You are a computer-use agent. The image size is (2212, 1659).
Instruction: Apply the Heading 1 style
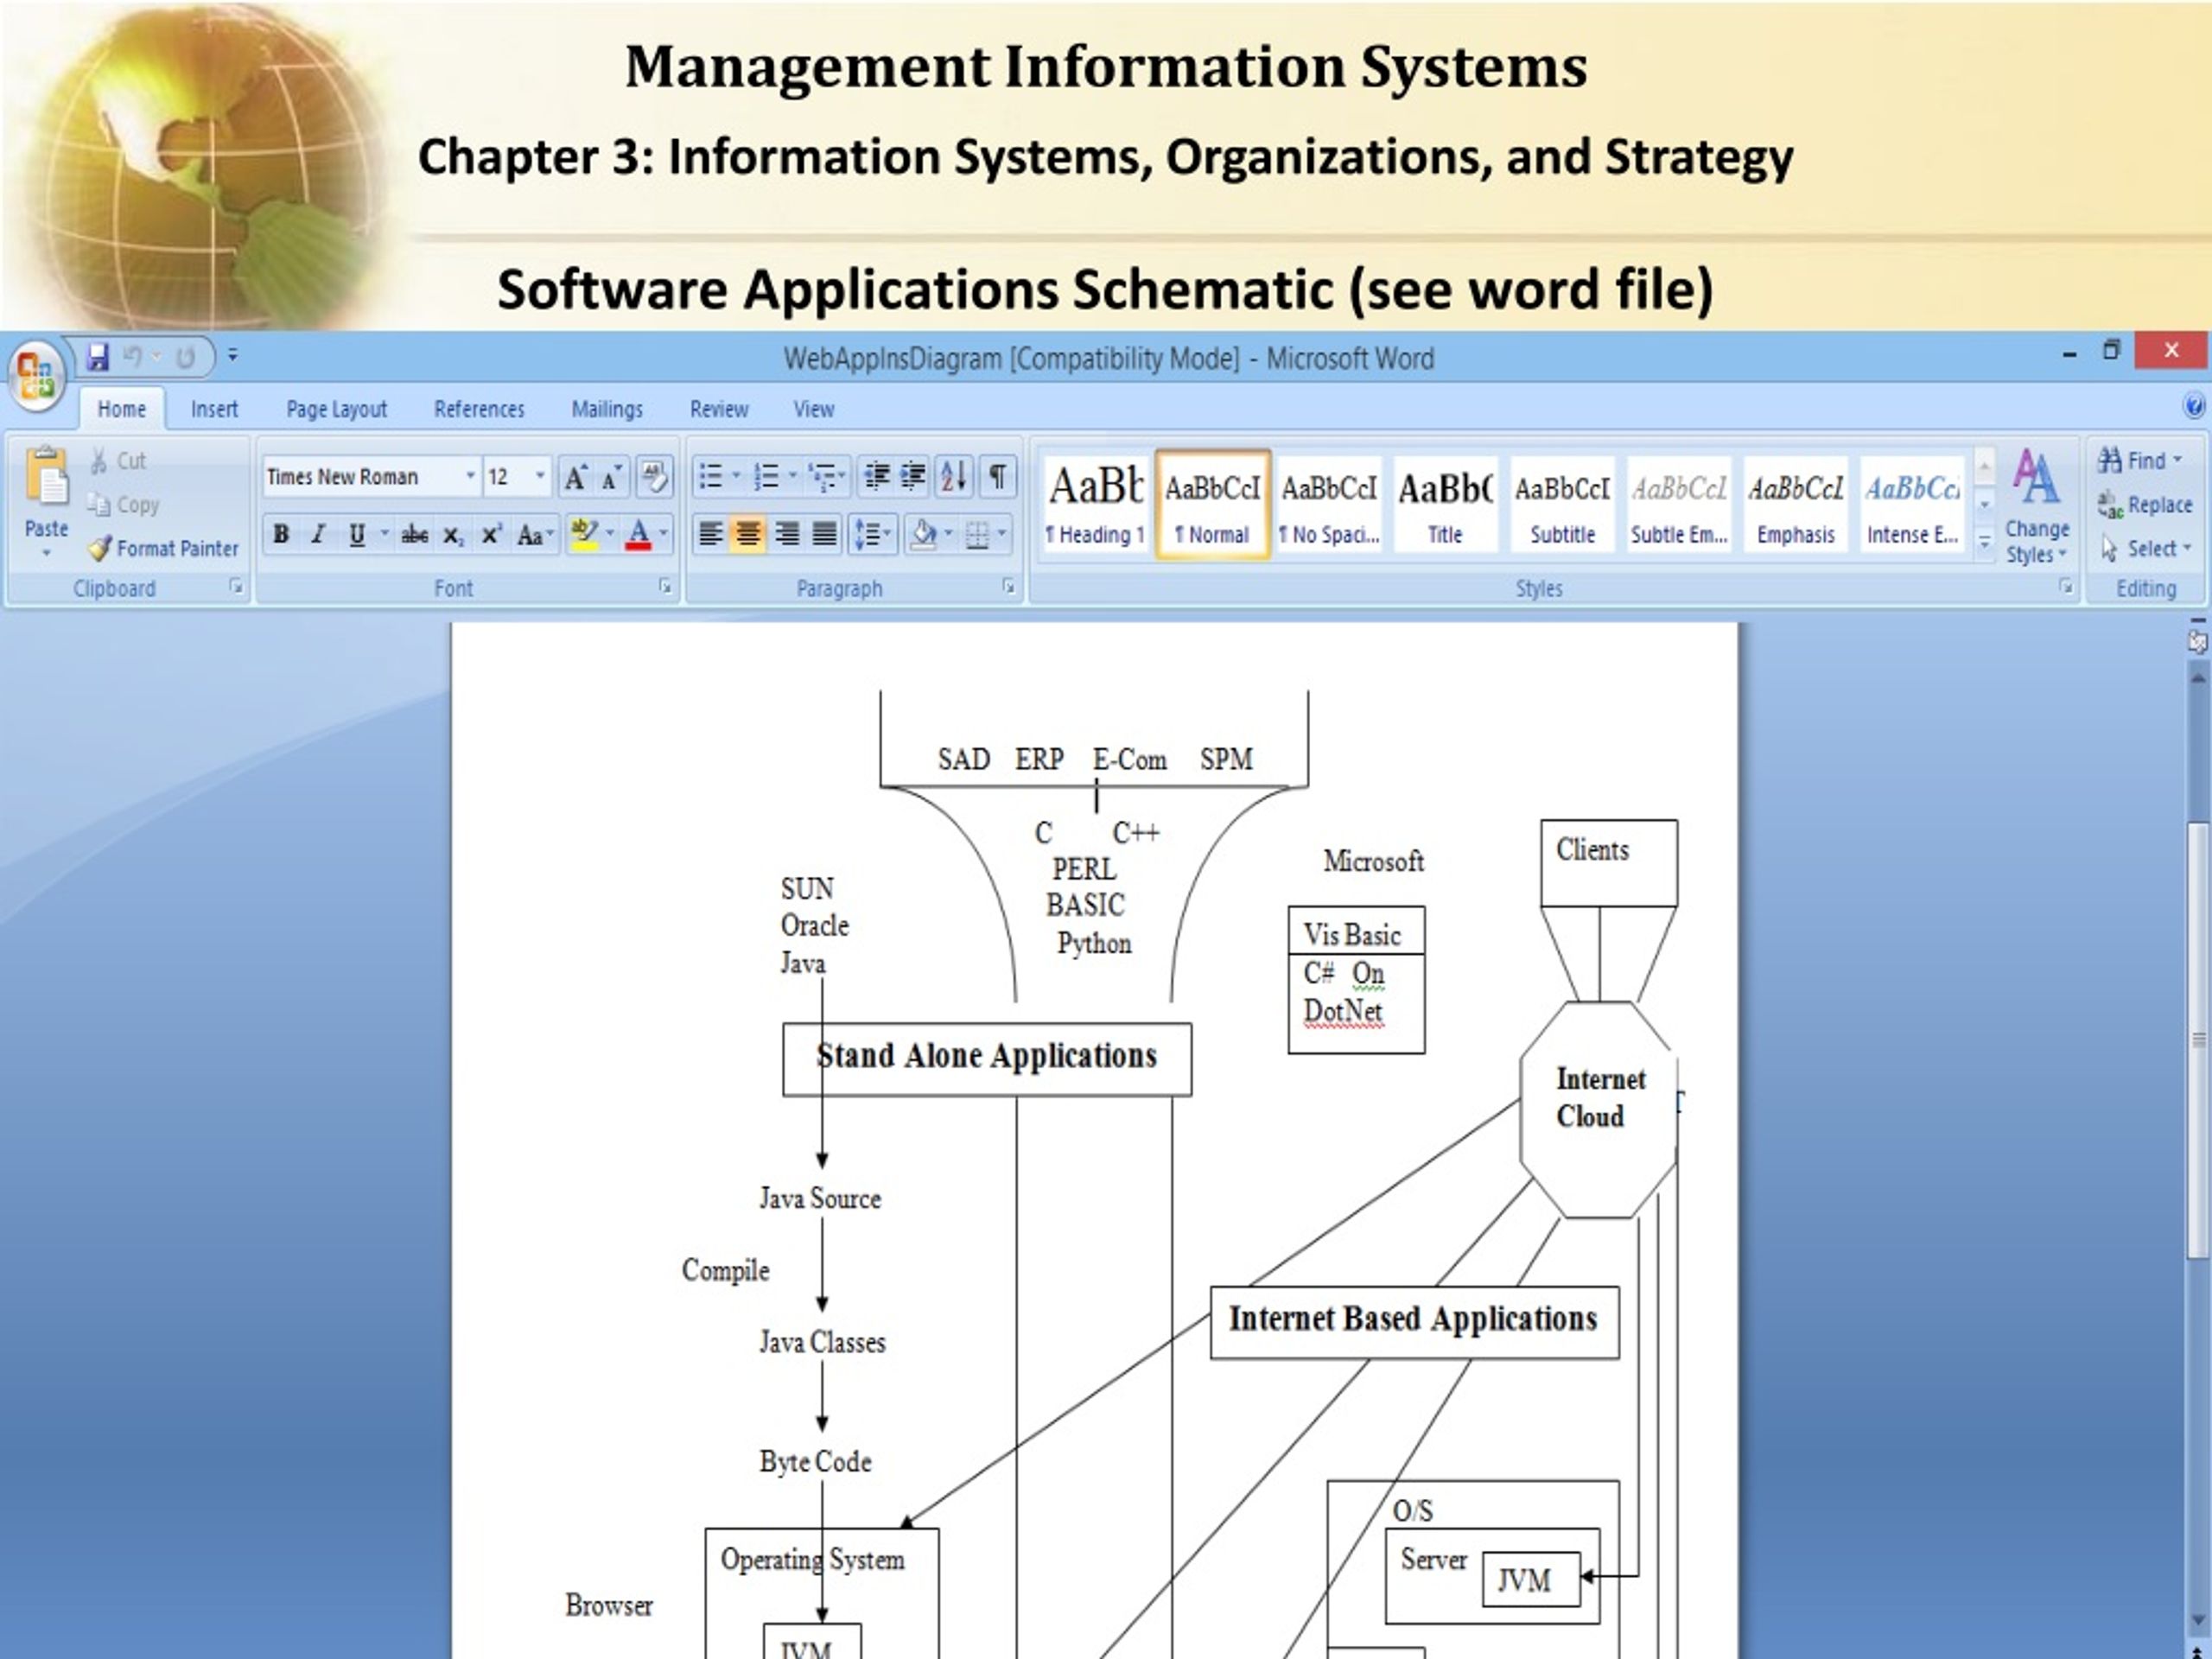(1094, 505)
